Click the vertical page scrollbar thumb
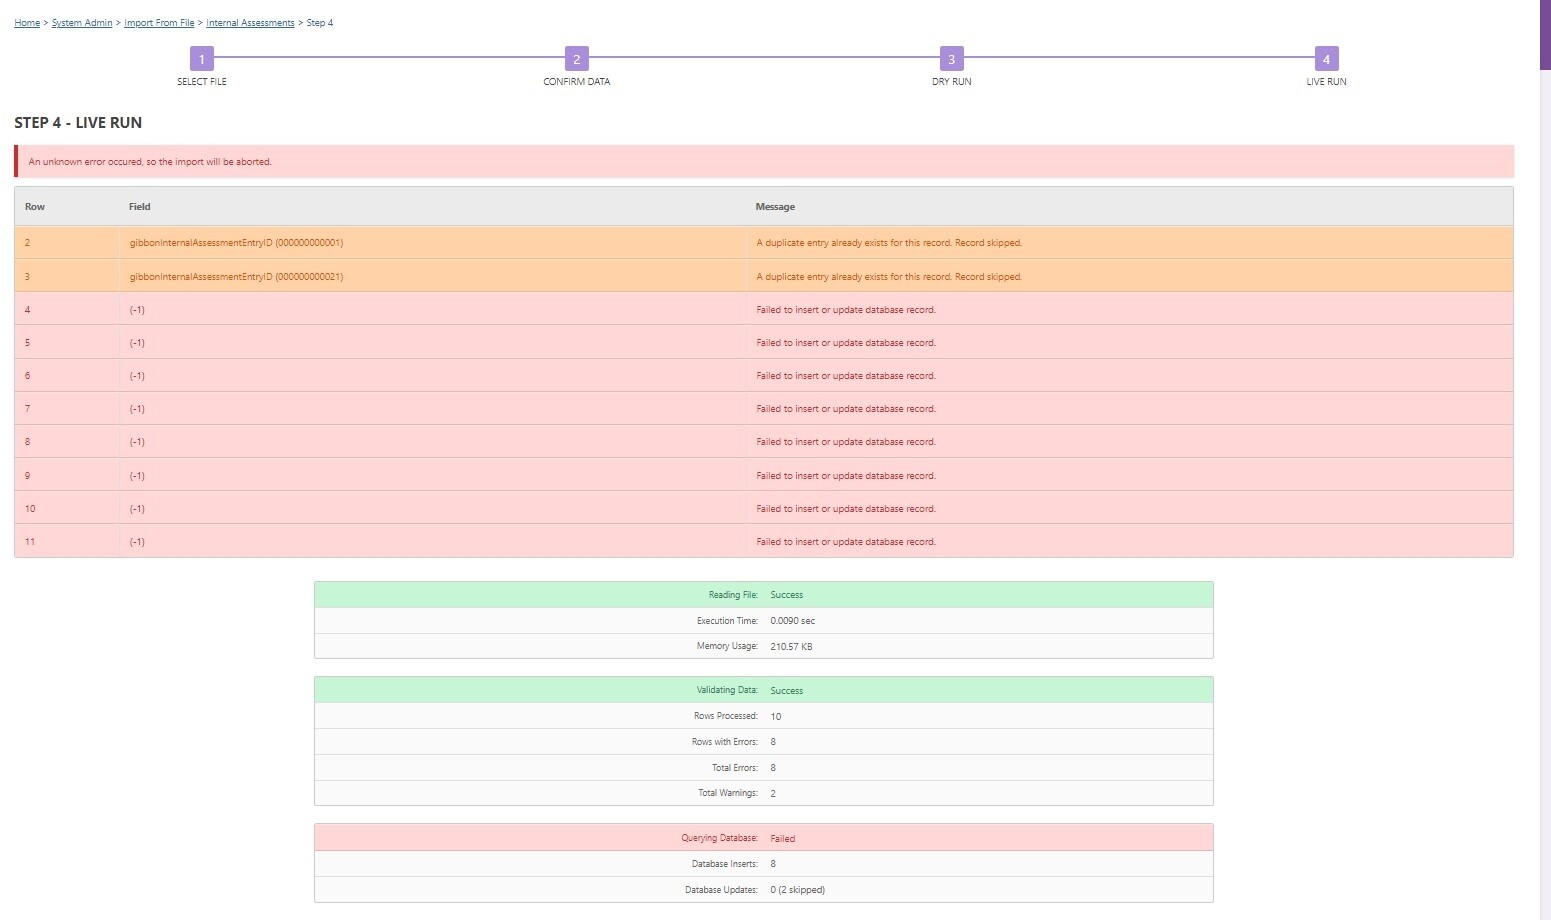The image size is (1551, 920). pos(1544,35)
